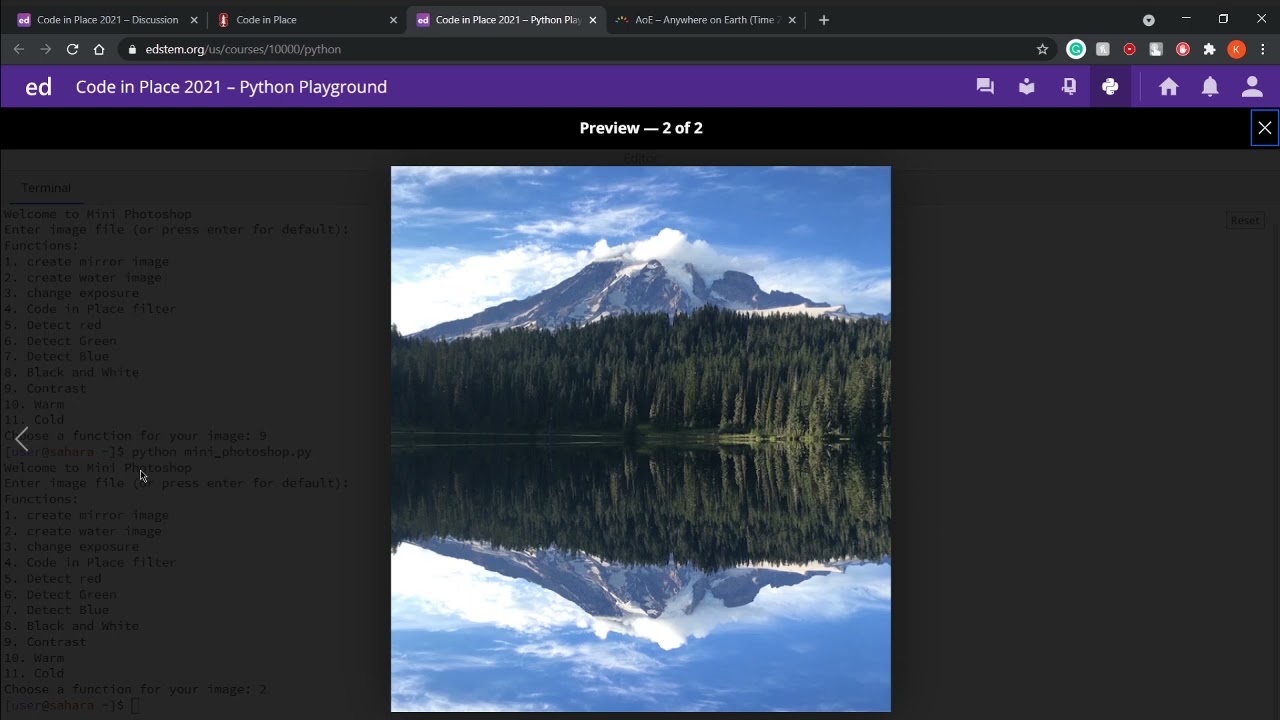This screenshot has height=720, width=1280.
Task: Open the lessons icon in Ed header
Action: [1027, 87]
